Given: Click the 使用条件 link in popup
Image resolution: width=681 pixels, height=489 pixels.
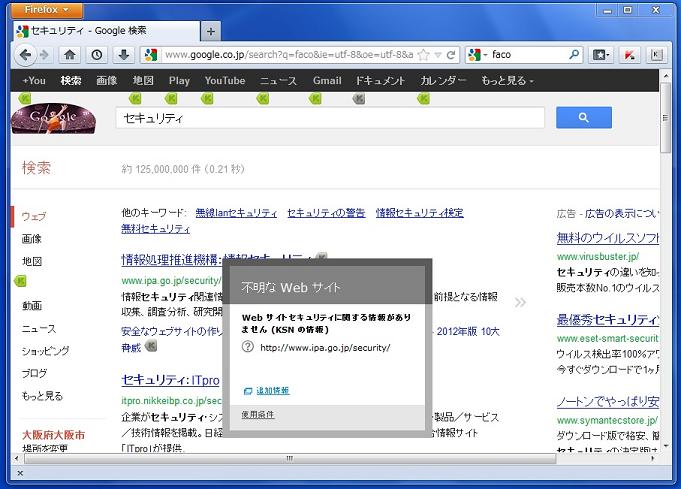Looking at the screenshot, I should click(258, 415).
